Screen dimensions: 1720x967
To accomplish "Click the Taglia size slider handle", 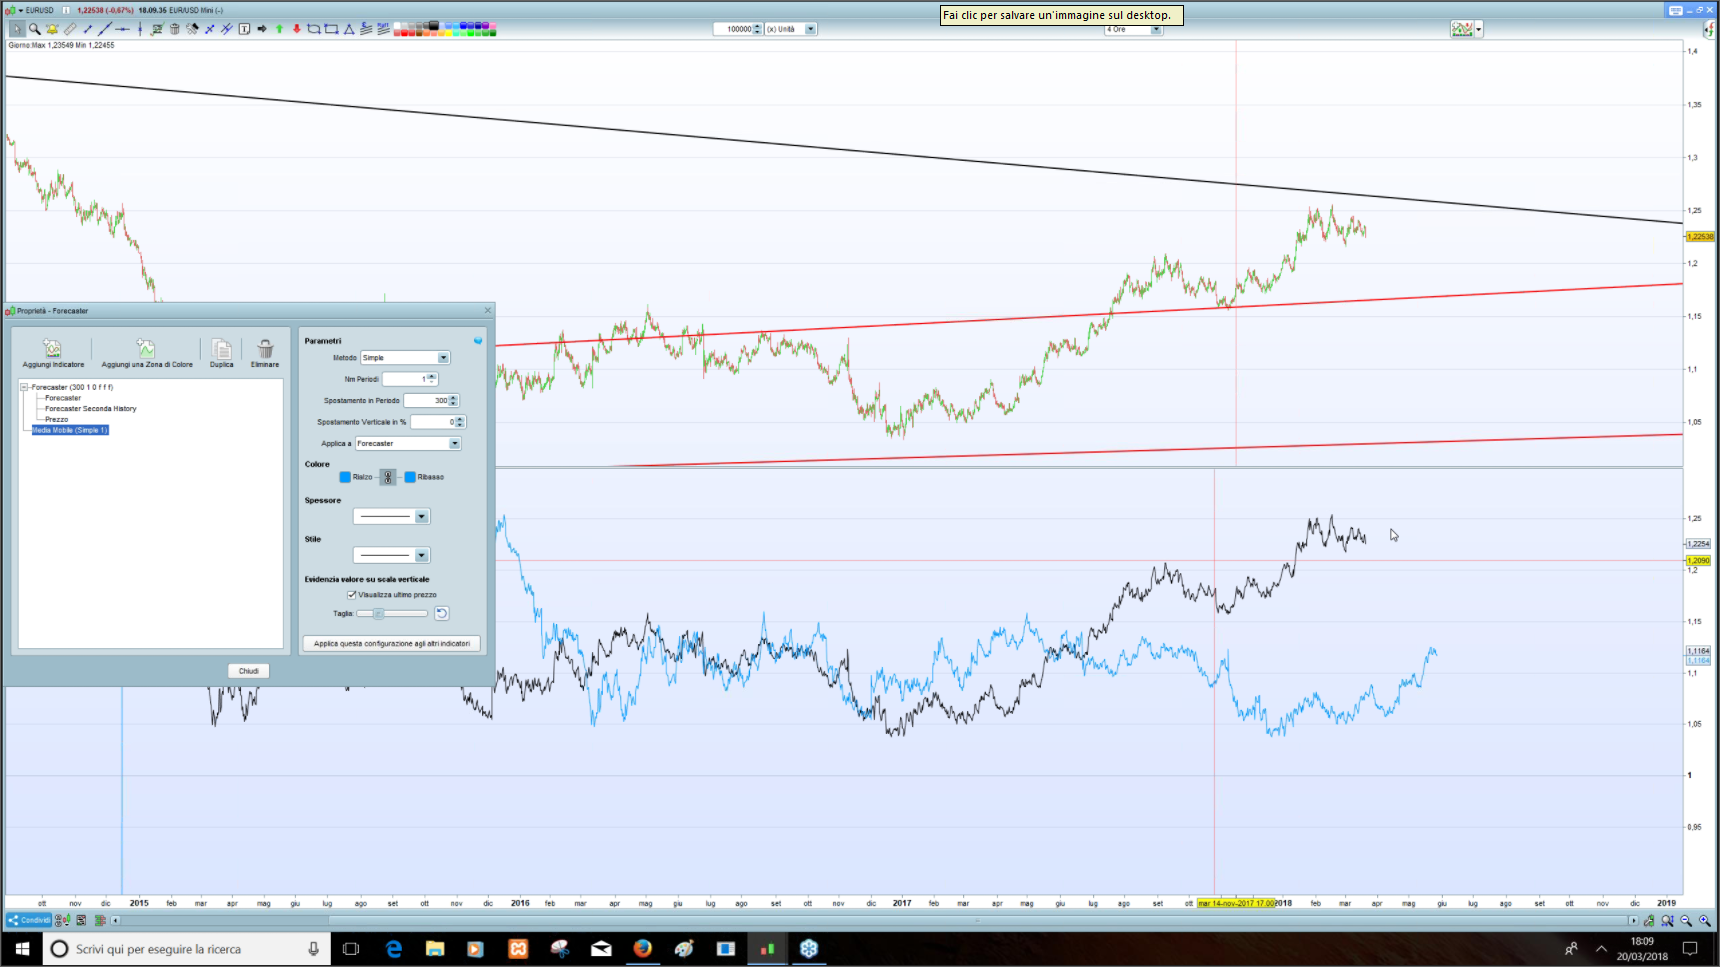I will (x=378, y=613).
